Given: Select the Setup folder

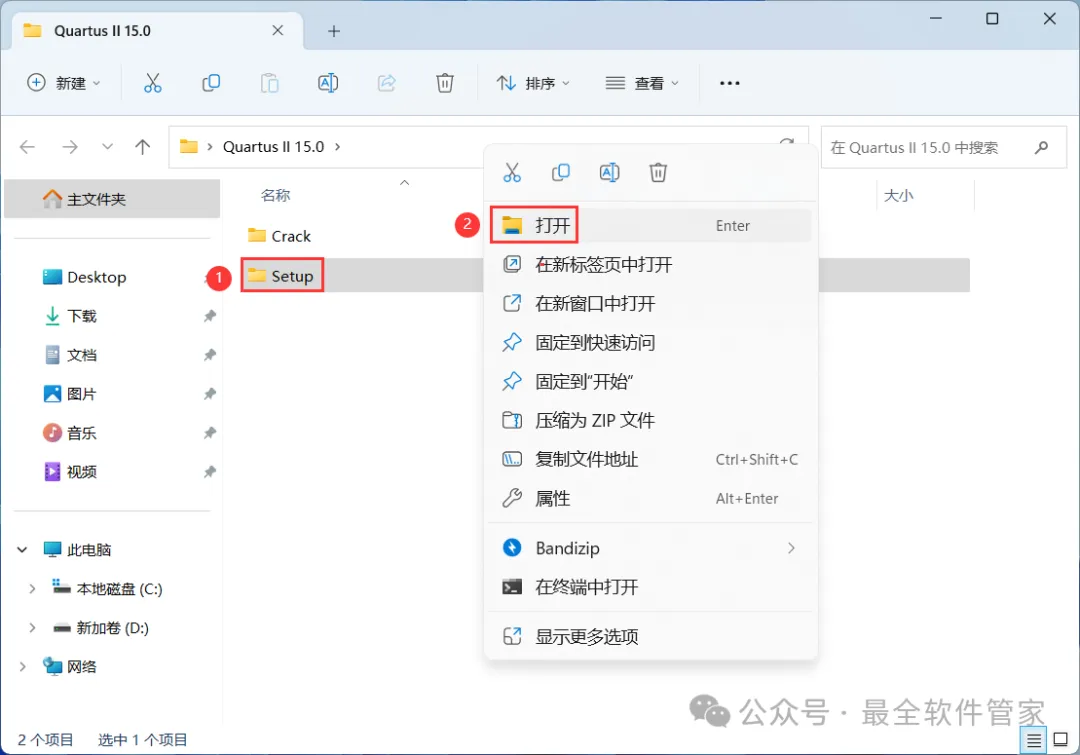Looking at the screenshot, I should click(x=282, y=276).
